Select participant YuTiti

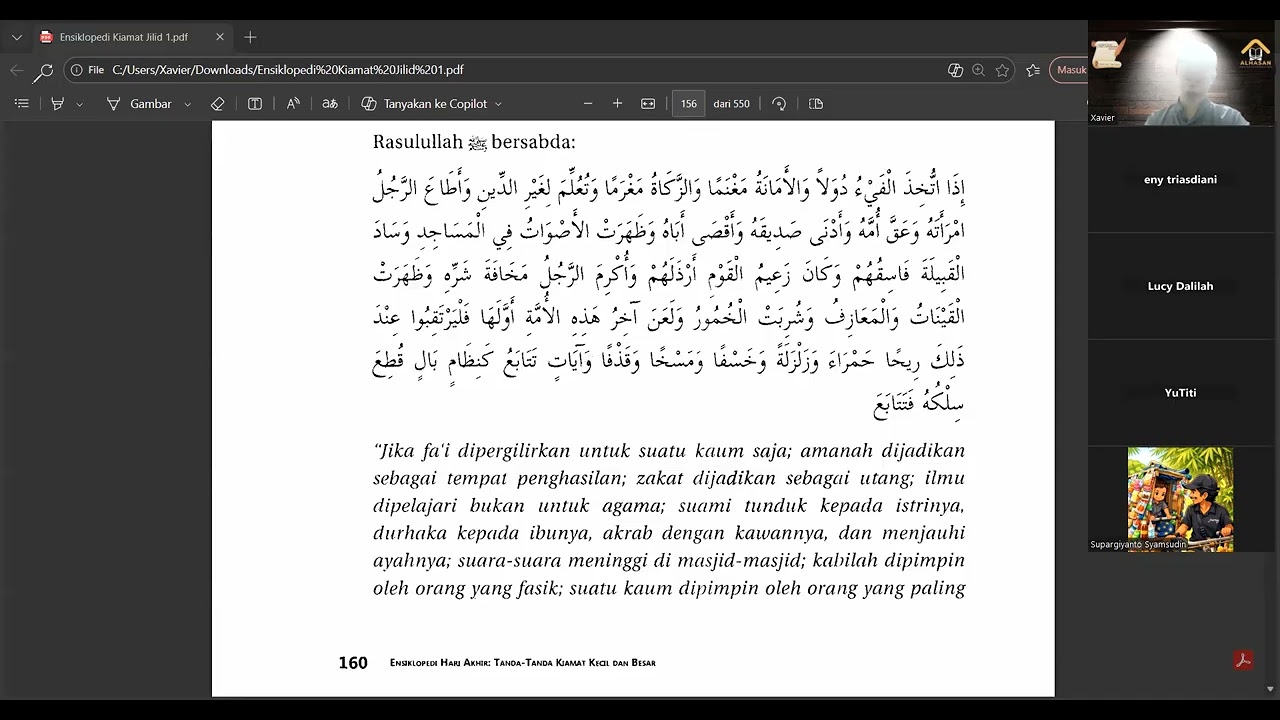[x=1180, y=393]
